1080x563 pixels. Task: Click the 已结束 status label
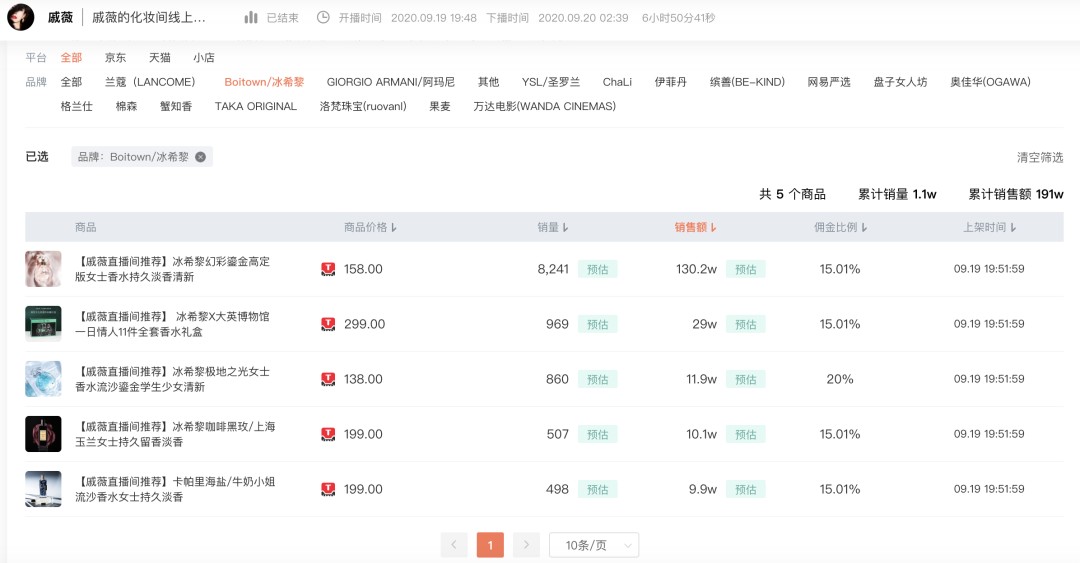coord(282,18)
